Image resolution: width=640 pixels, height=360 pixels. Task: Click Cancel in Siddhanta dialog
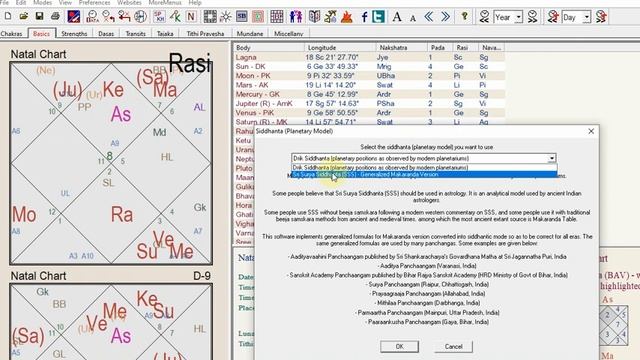(x=453, y=347)
